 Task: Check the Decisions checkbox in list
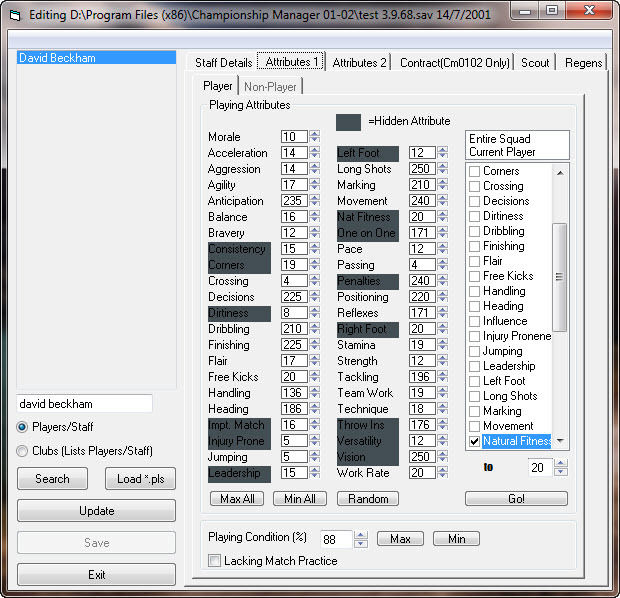pos(474,201)
